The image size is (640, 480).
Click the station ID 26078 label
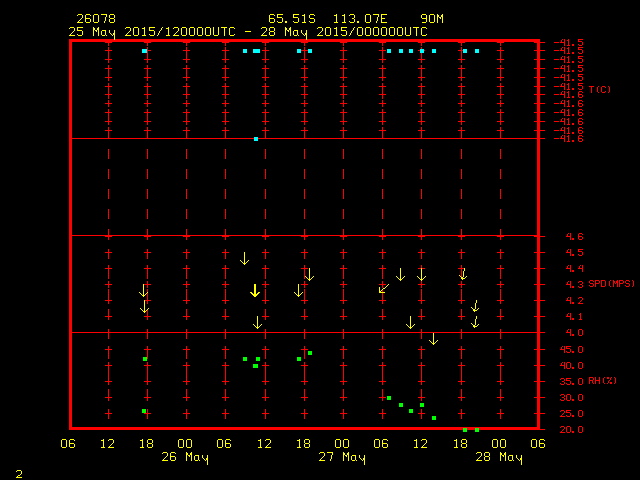95,19
